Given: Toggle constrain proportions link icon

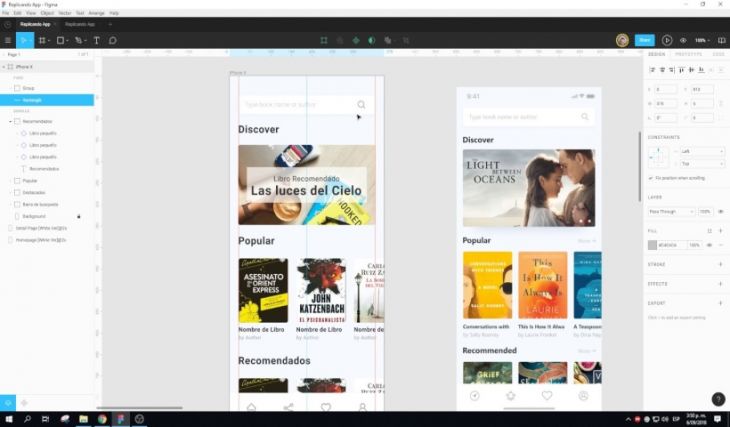Looking at the screenshot, I should point(721,103).
